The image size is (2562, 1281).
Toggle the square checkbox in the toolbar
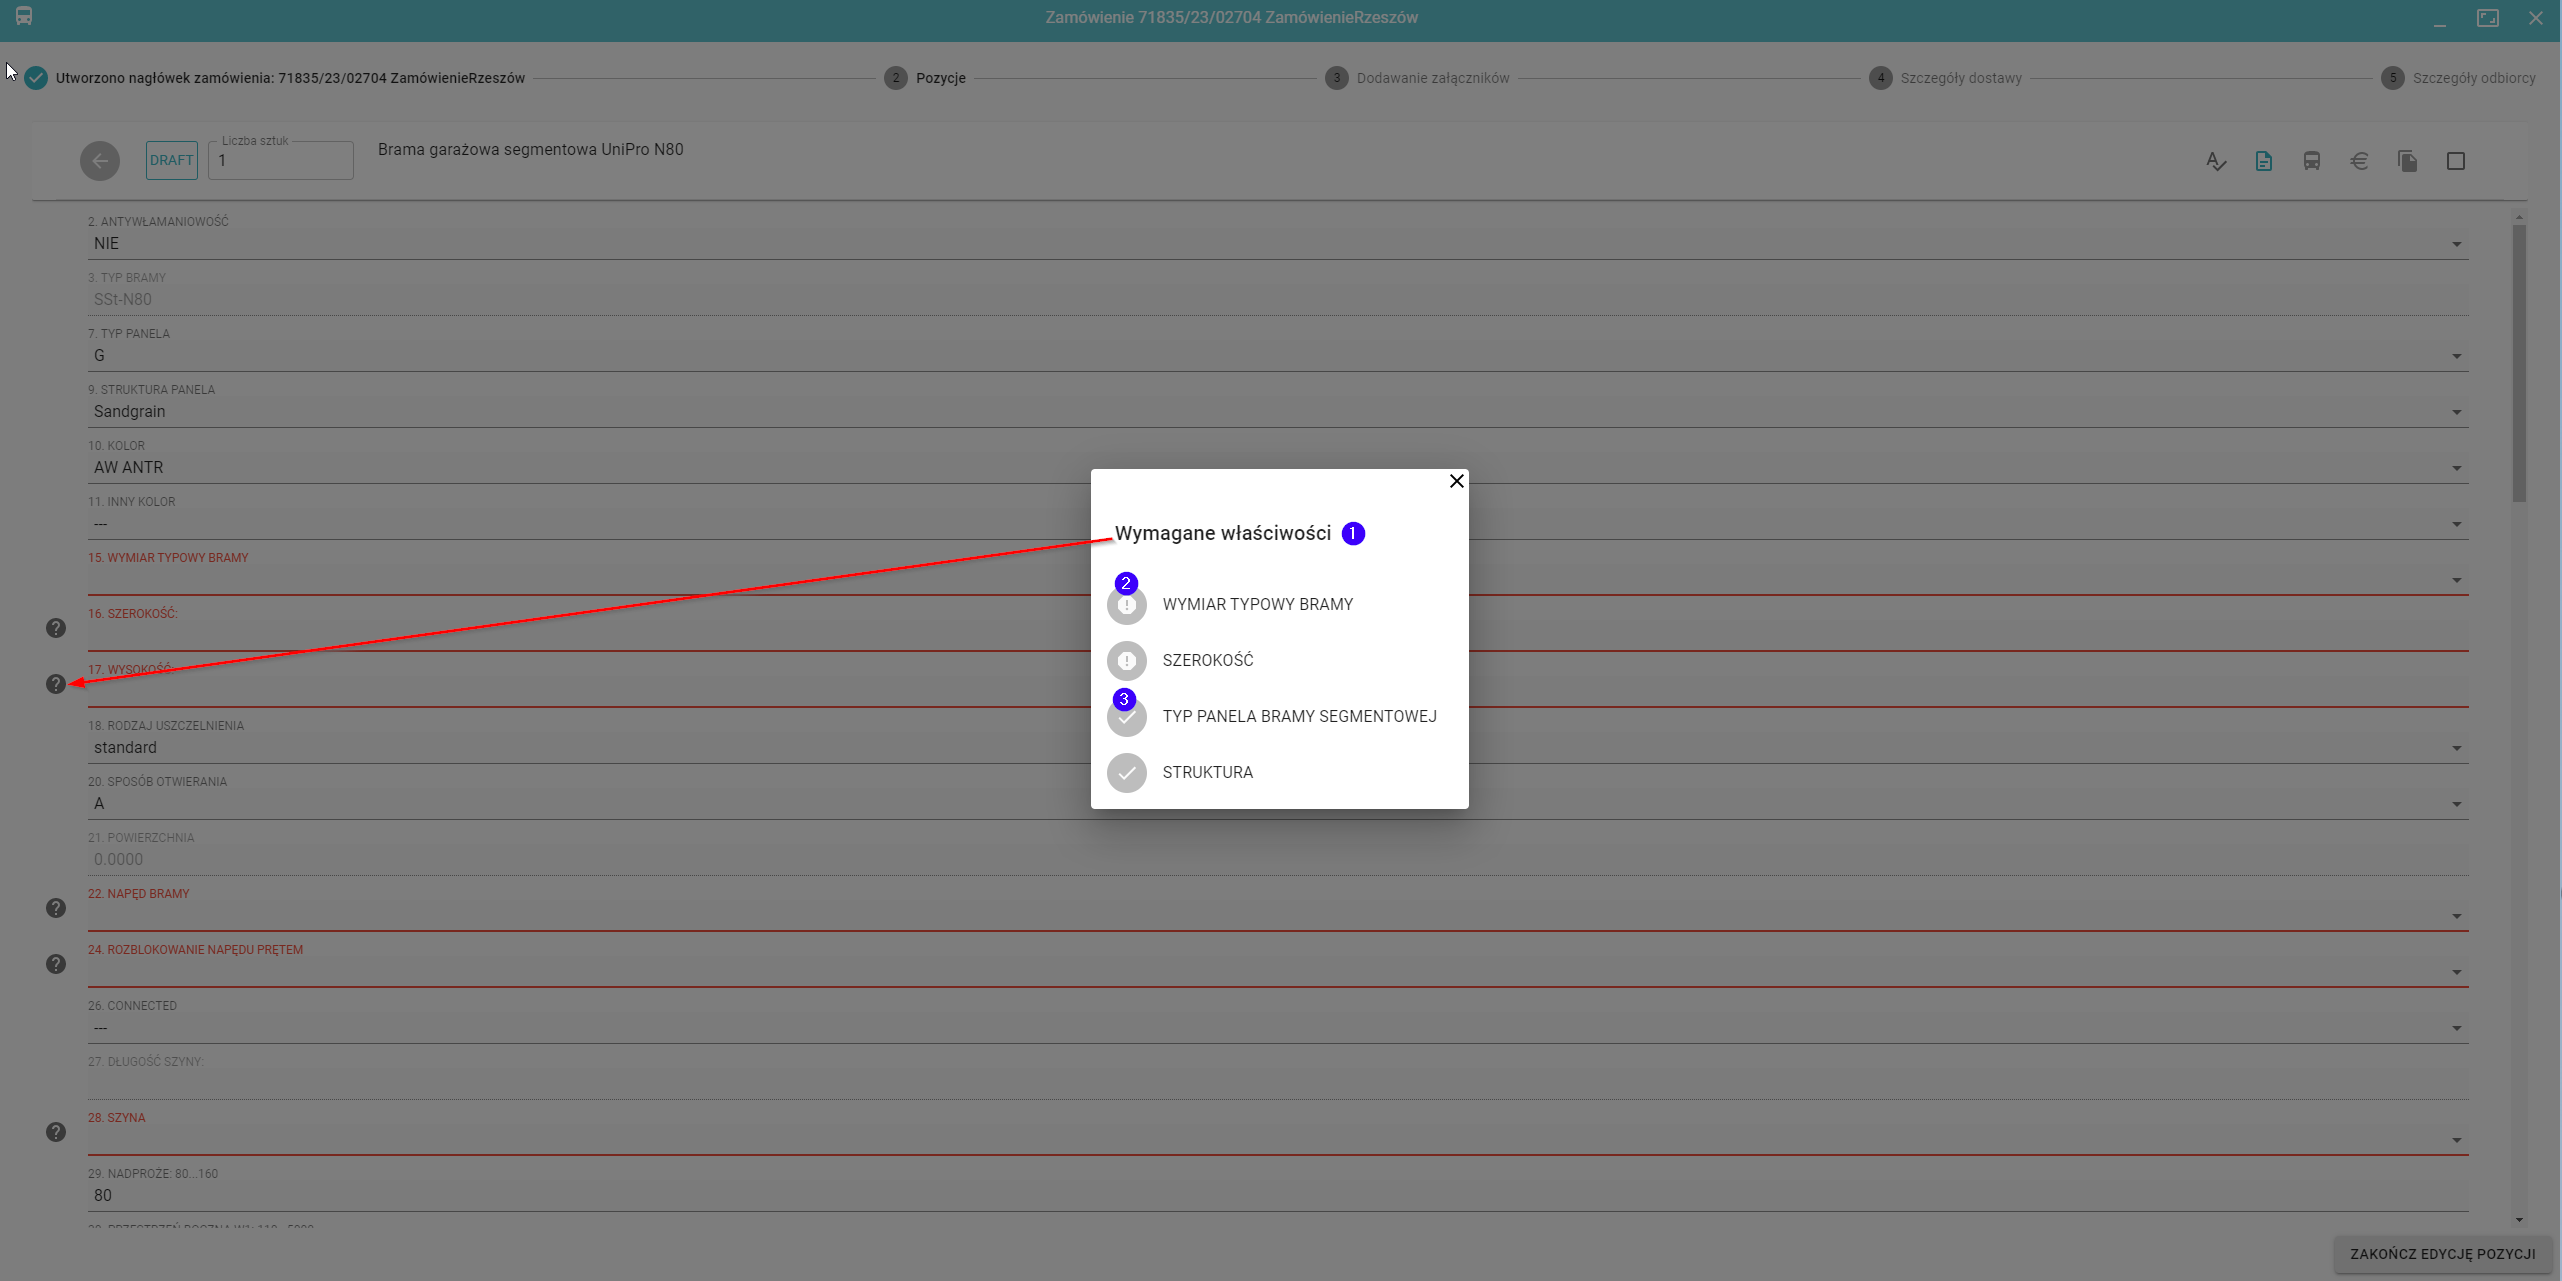2455,161
